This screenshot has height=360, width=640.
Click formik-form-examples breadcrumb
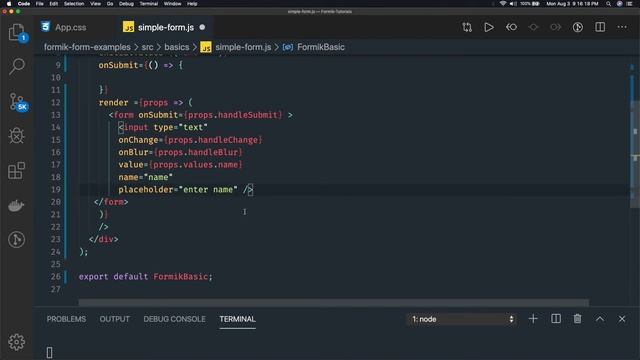click(x=87, y=47)
